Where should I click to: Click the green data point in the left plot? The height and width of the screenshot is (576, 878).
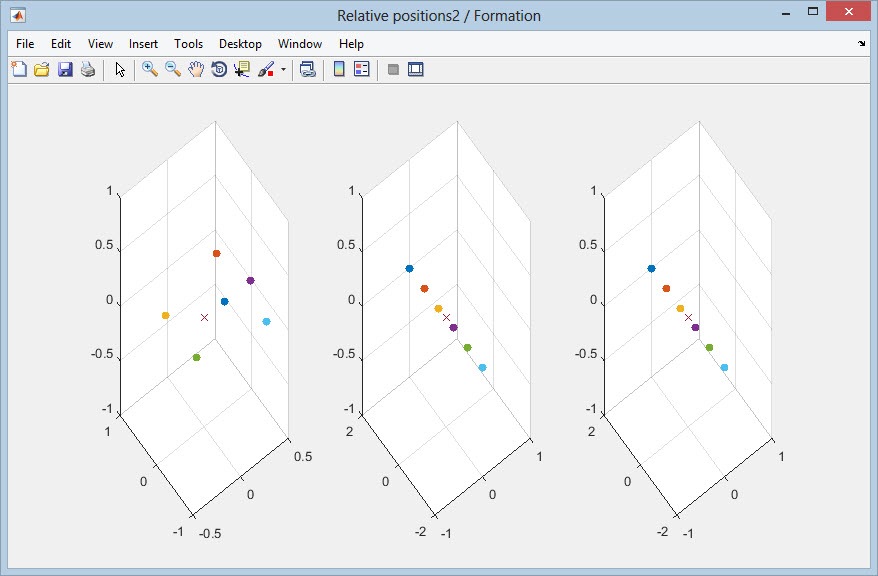[x=197, y=358]
